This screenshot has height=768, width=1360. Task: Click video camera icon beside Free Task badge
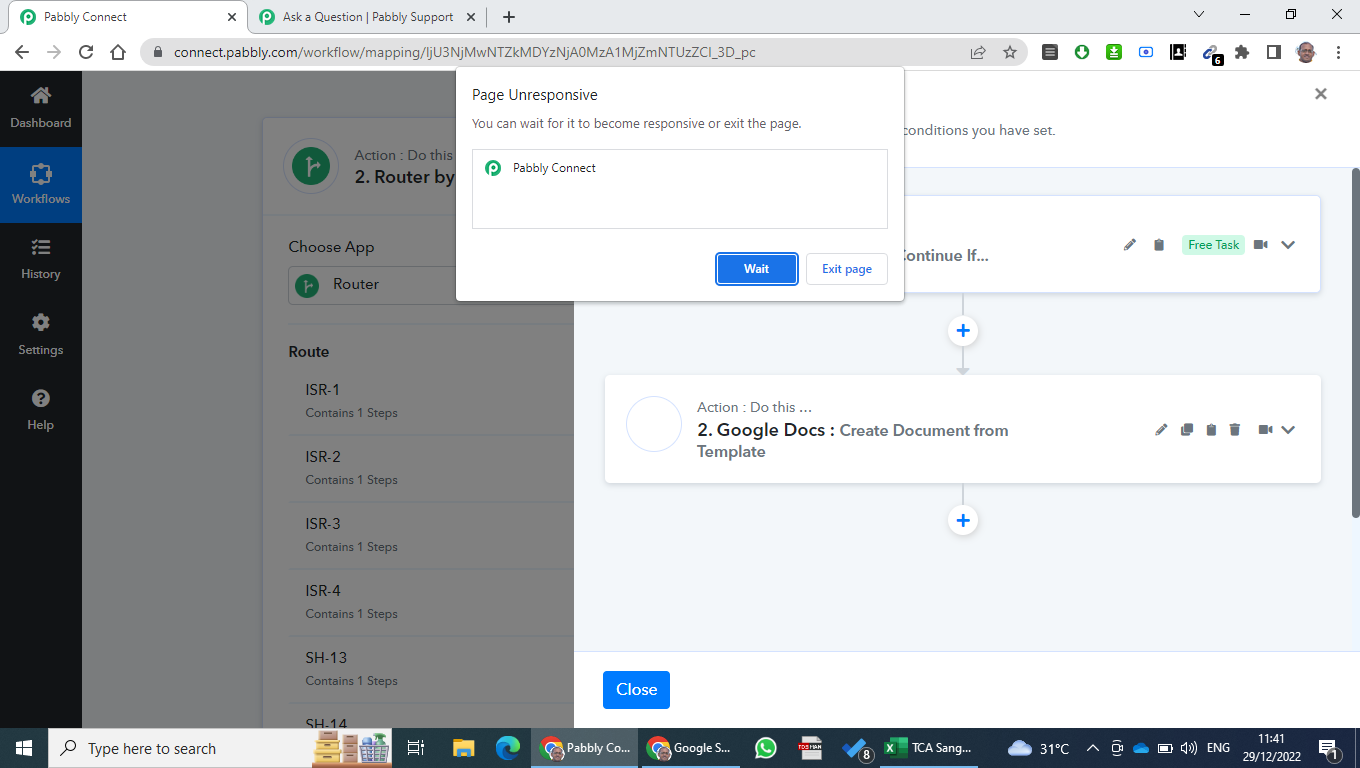1261,245
